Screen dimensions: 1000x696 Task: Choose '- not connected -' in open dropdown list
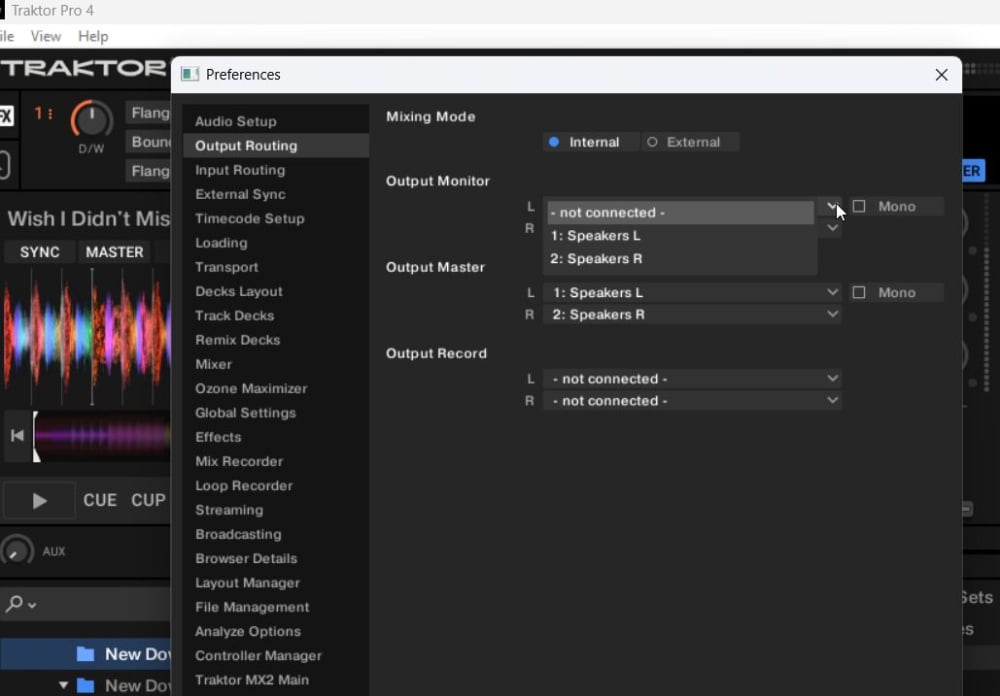(x=680, y=213)
